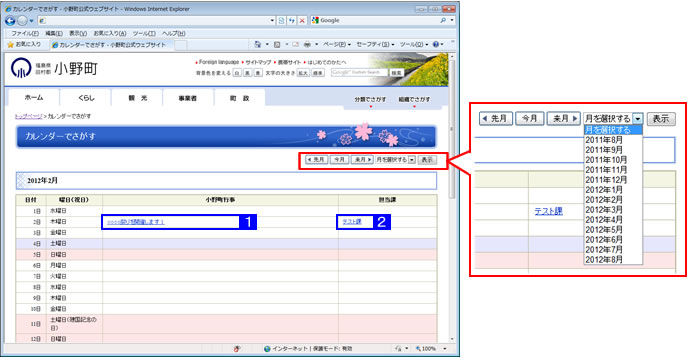The width and height of the screenshot is (691, 364).
Task: Click the 検索 button beside site search
Action: [397, 73]
